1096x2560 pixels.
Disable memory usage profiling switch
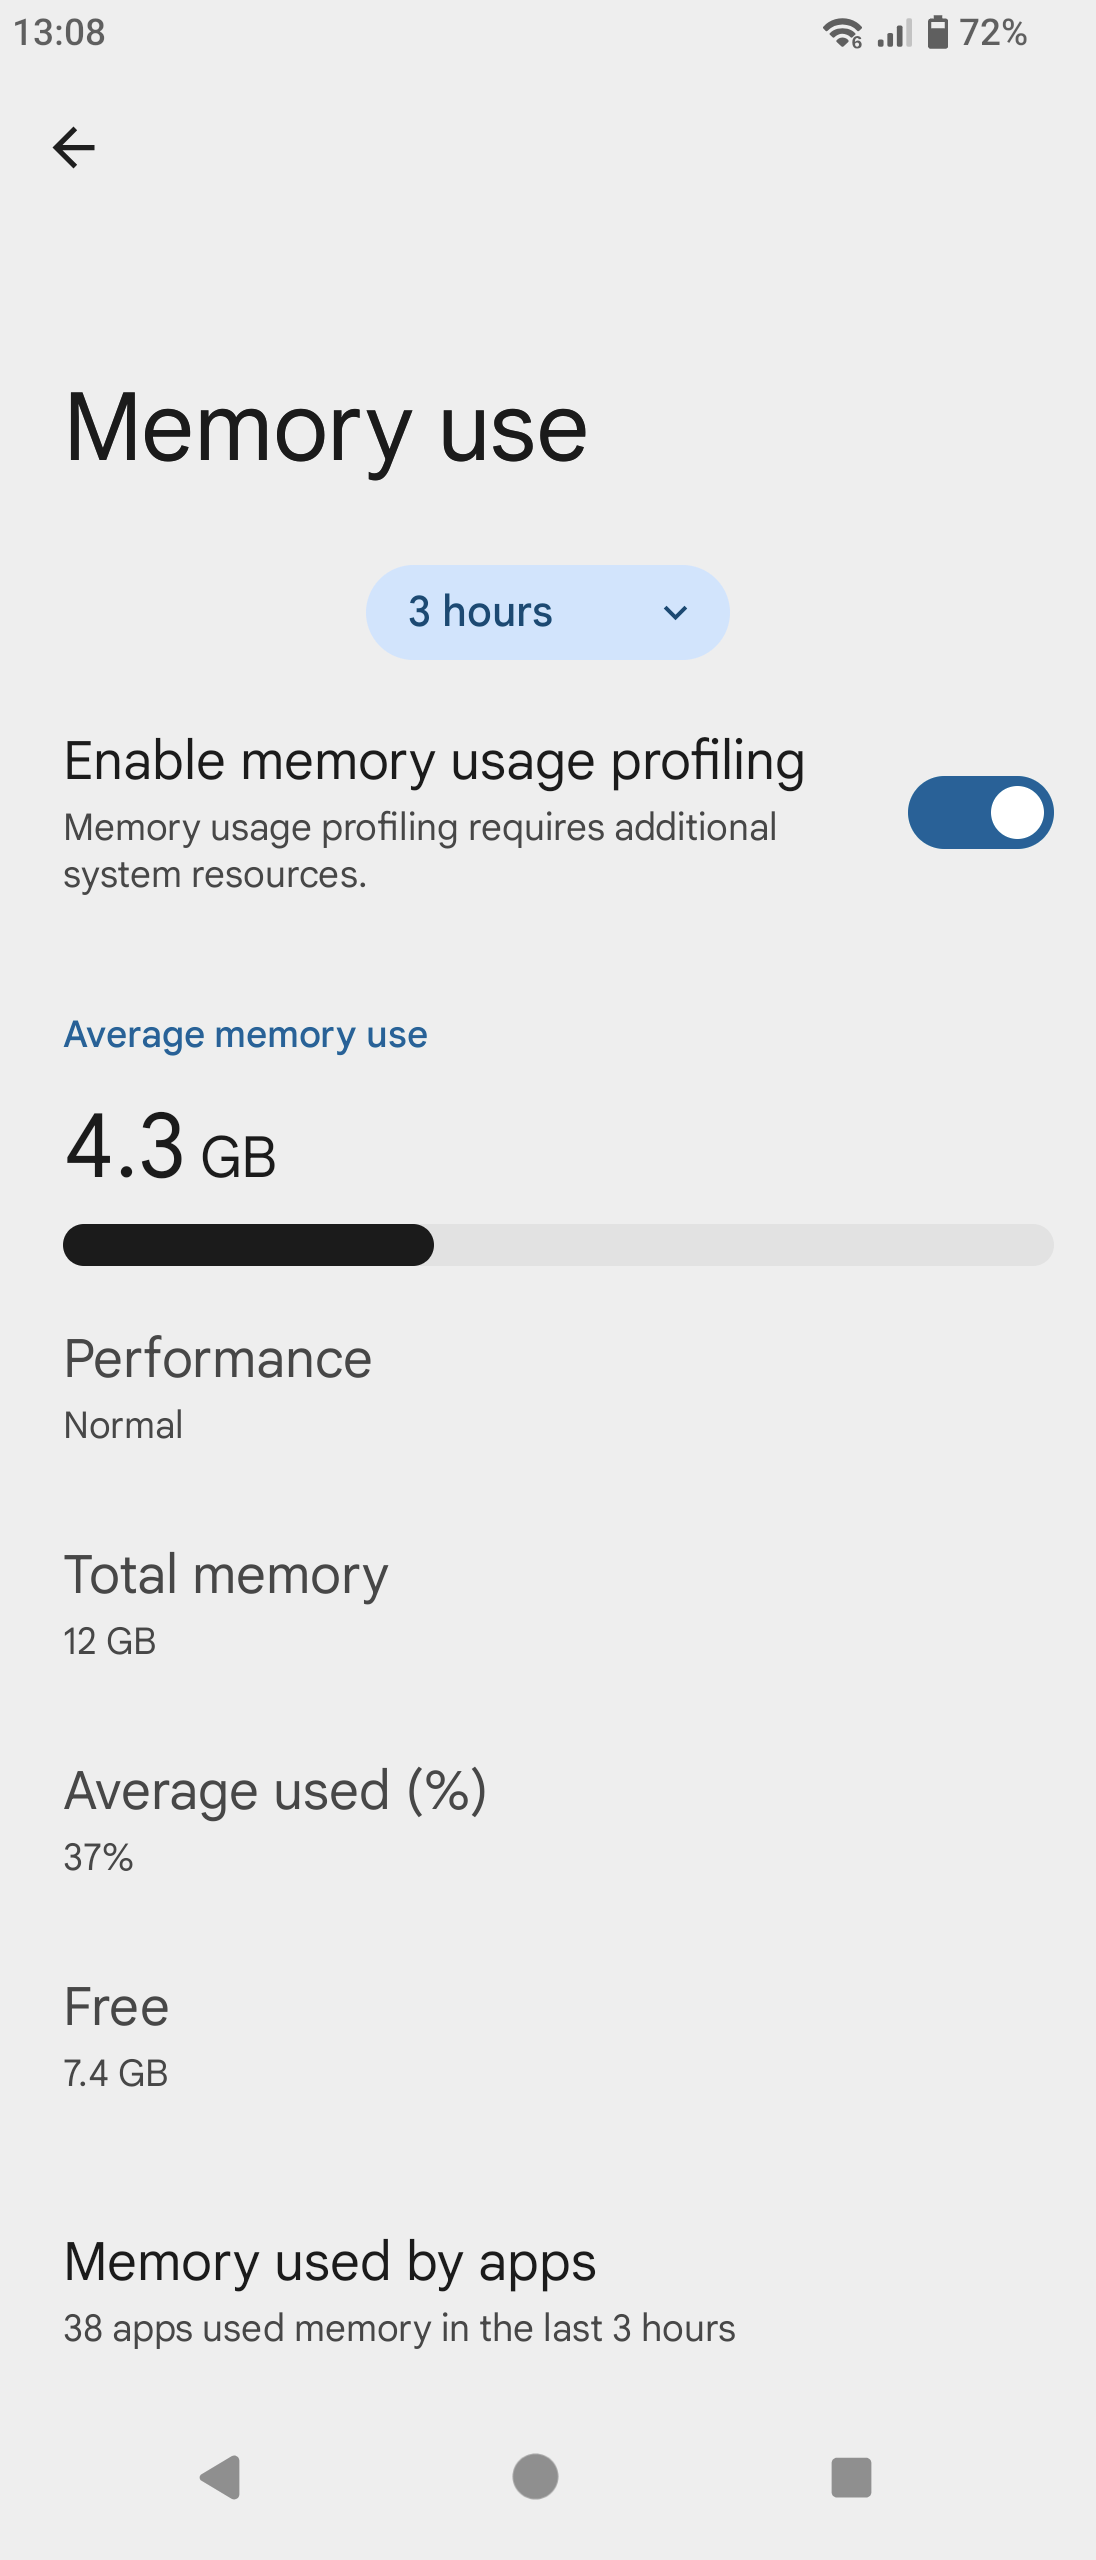pos(980,813)
